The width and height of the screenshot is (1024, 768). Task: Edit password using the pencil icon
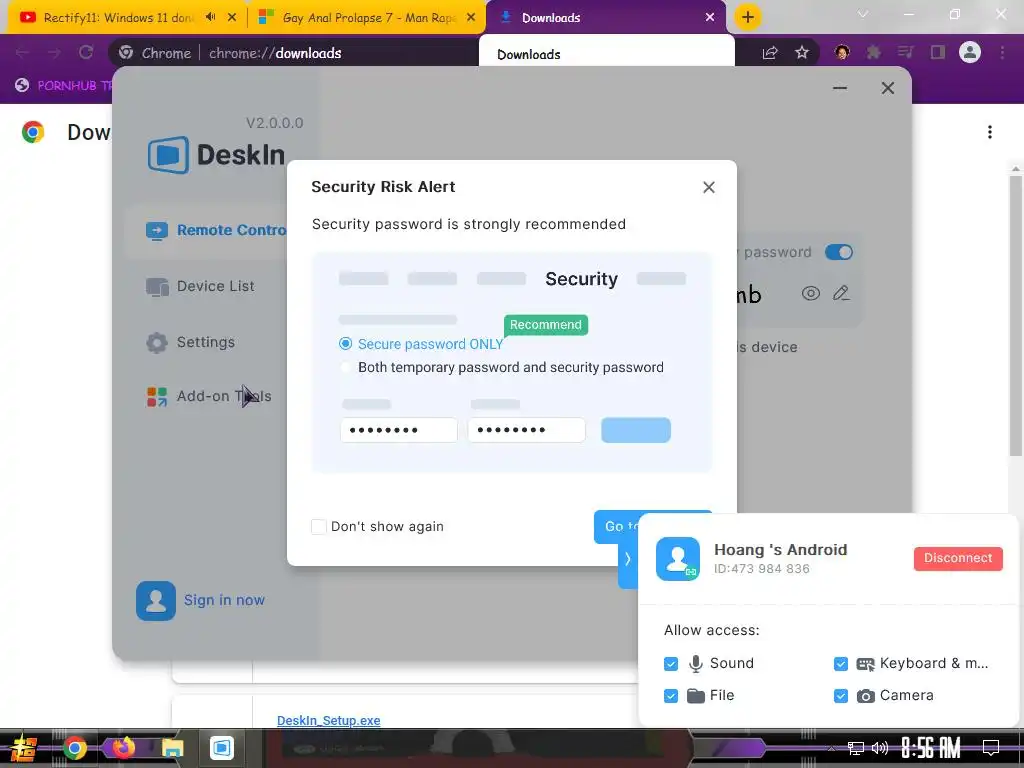pos(841,293)
